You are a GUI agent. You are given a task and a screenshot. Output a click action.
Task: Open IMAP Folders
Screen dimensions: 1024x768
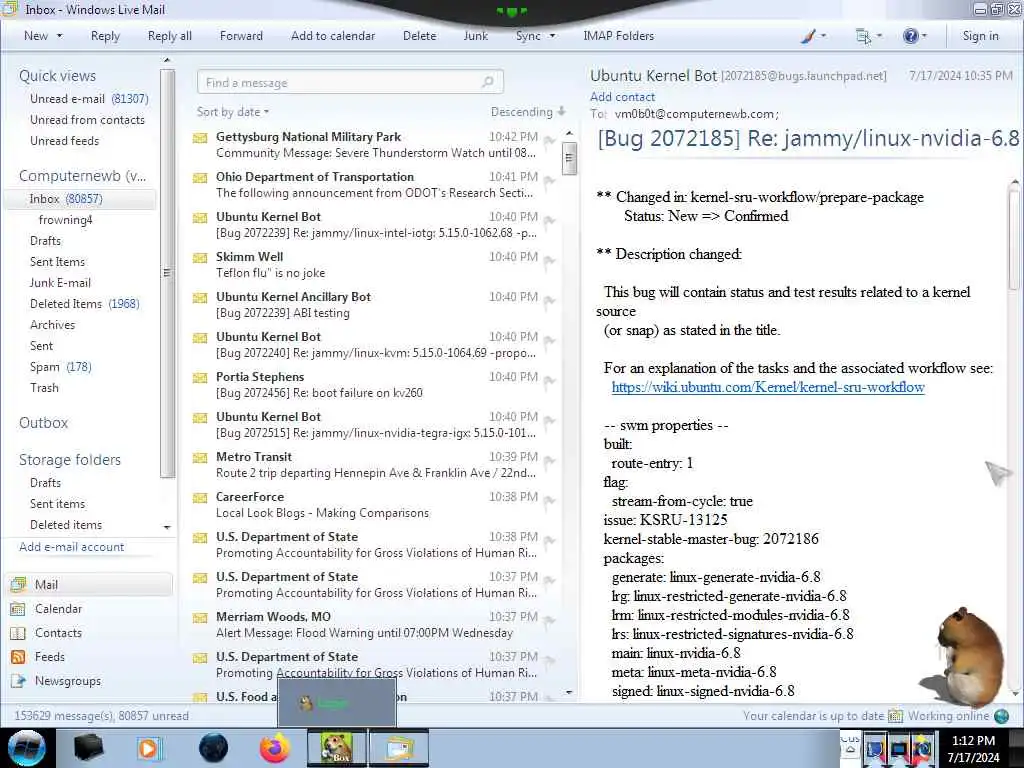click(618, 37)
